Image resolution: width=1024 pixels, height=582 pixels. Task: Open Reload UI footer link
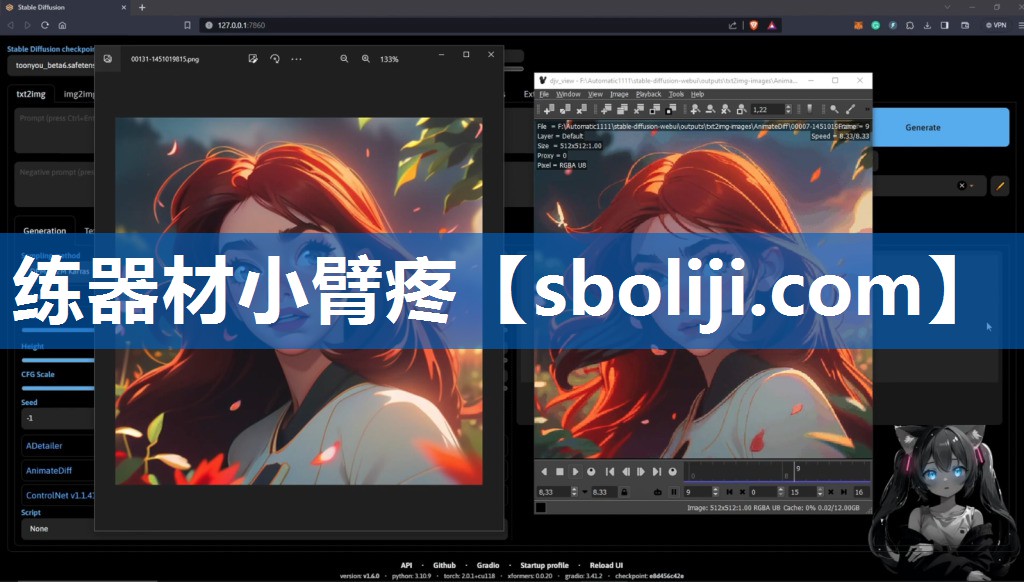click(606, 565)
